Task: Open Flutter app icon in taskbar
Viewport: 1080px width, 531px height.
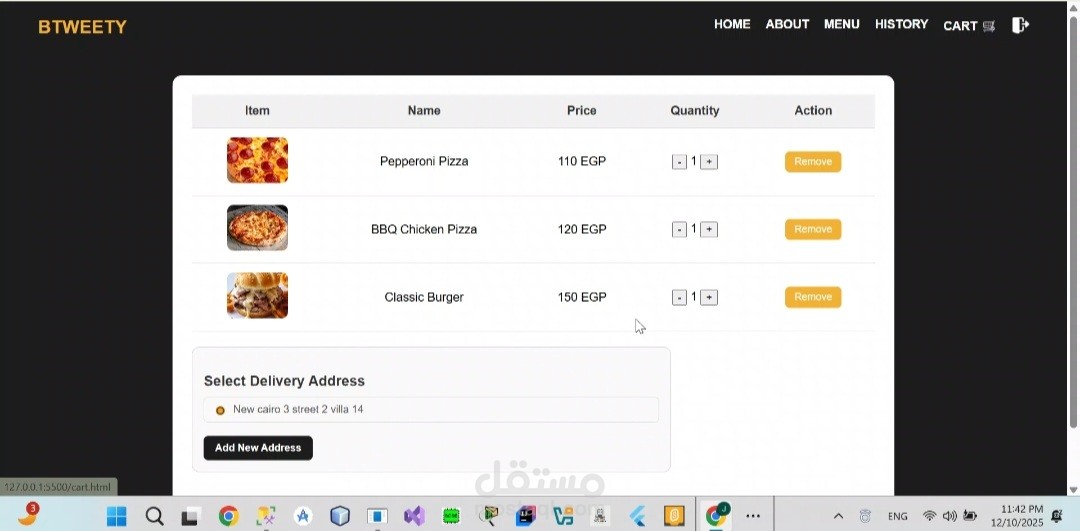Action: pyautogui.click(x=638, y=516)
